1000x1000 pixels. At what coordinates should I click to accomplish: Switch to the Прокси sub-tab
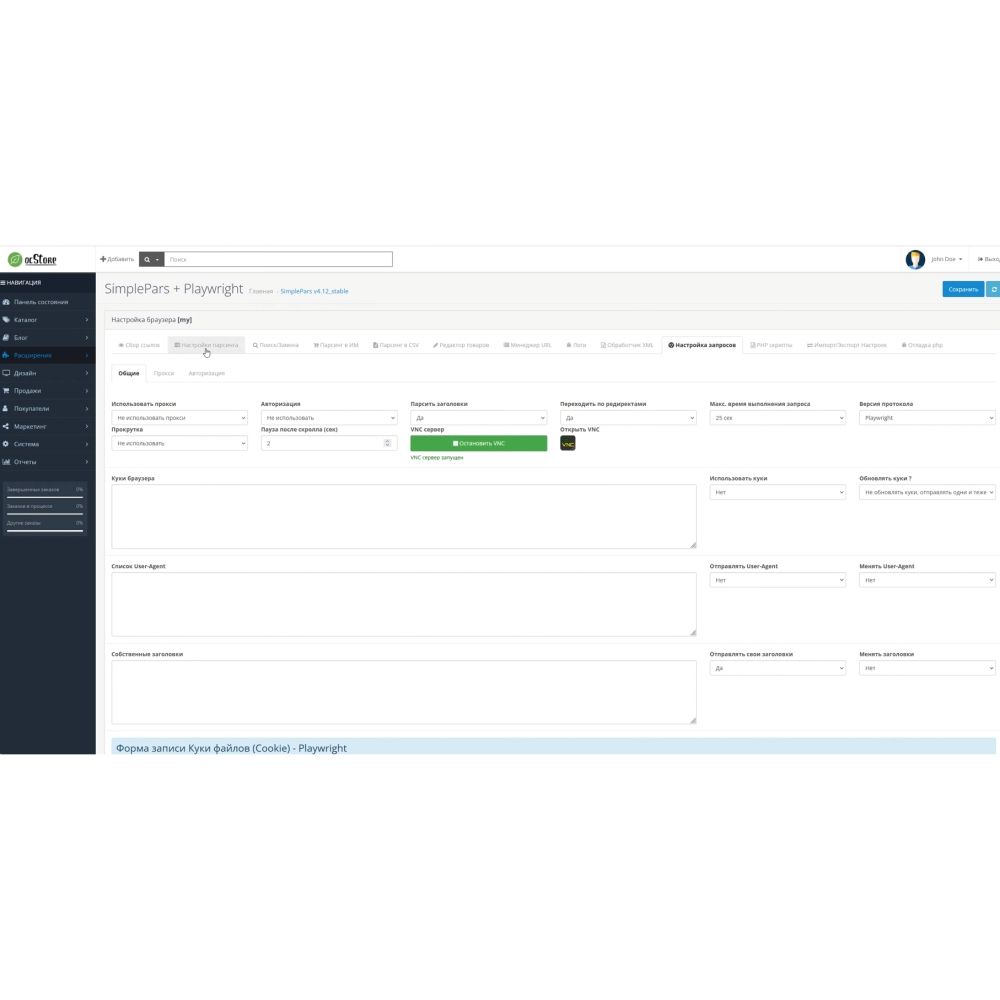click(x=164, y=373)
